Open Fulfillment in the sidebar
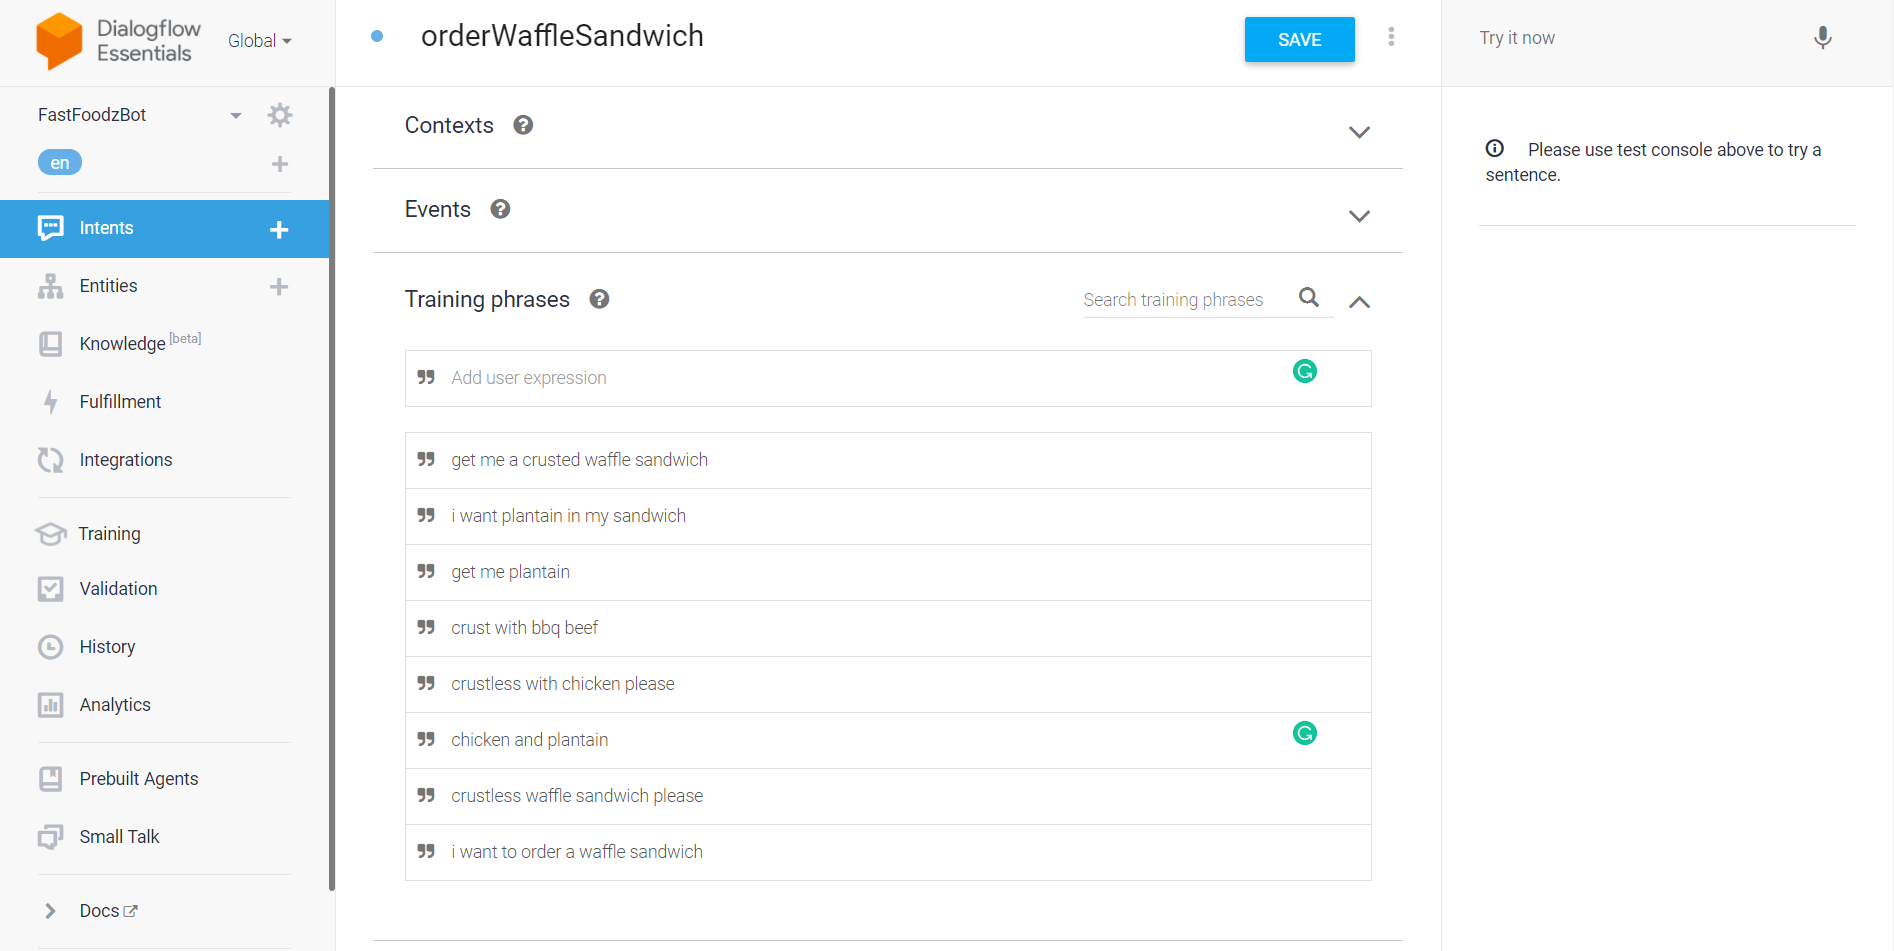Viewport: 1894px width, 951px height. click(x=120, y=402)
